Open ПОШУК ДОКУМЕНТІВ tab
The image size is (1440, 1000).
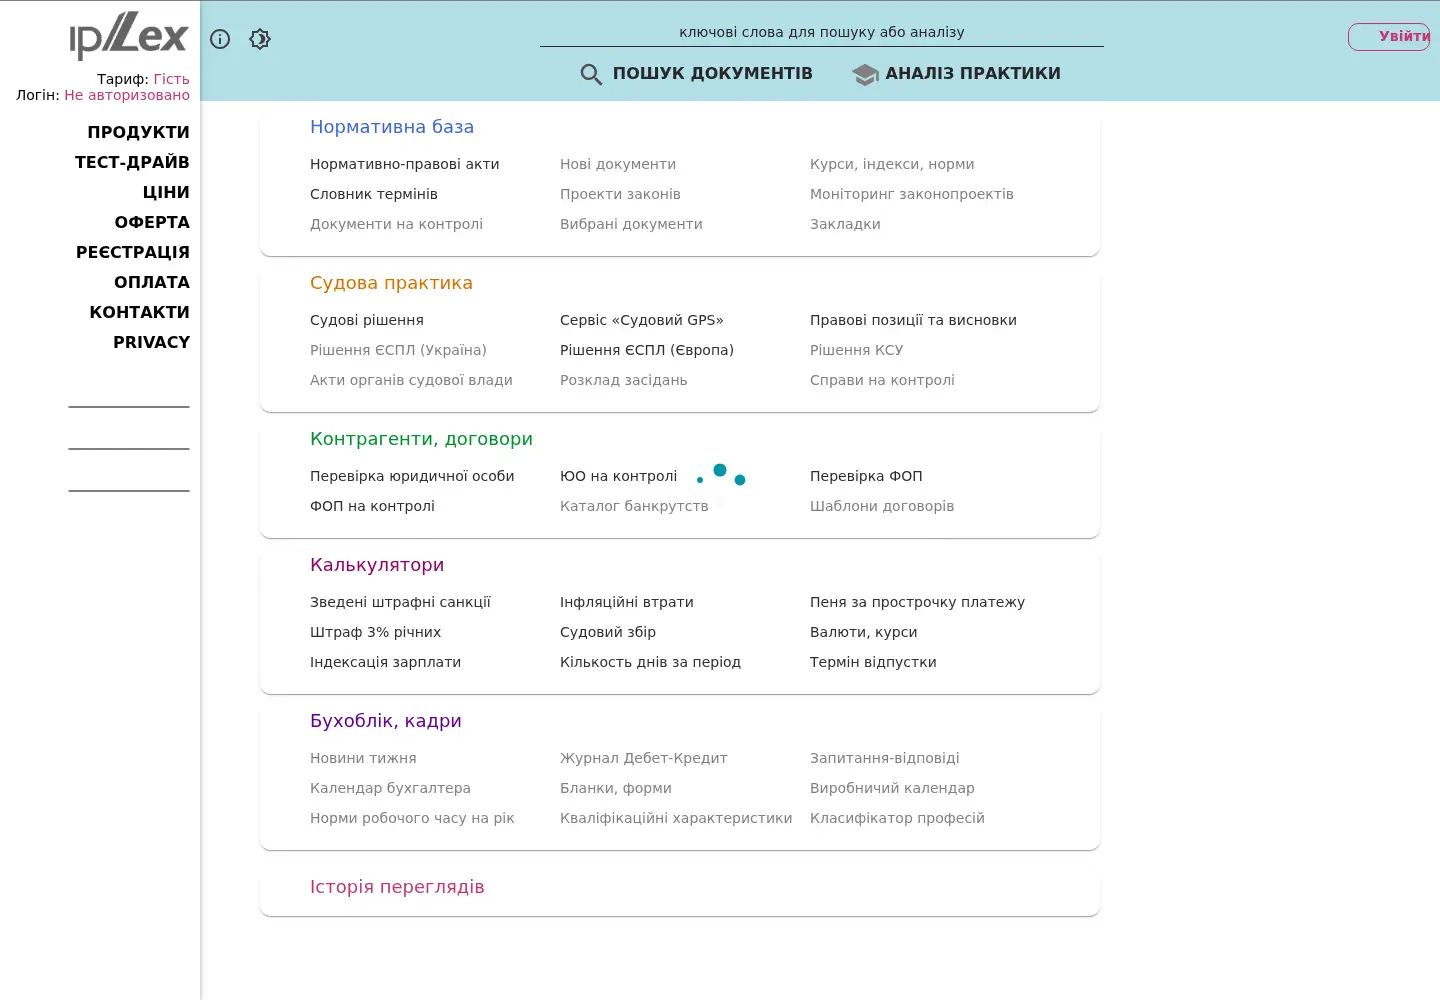tap(712, 74)
